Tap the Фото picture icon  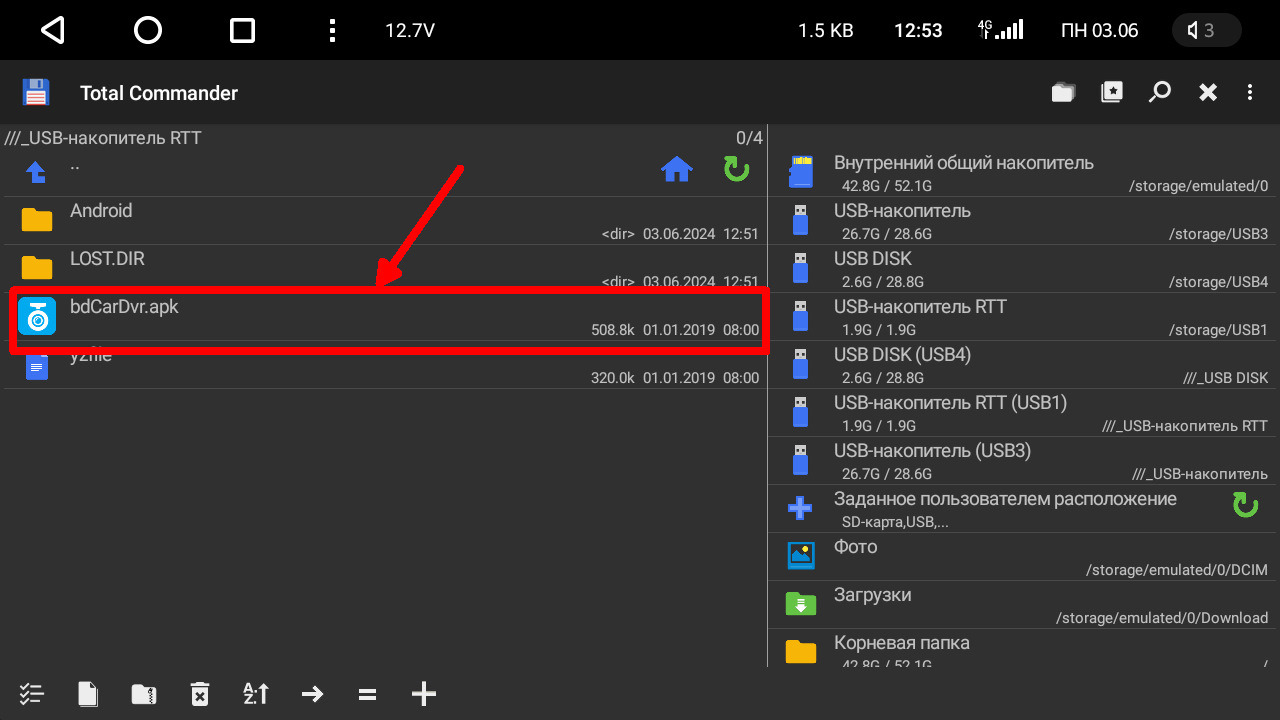801,555
